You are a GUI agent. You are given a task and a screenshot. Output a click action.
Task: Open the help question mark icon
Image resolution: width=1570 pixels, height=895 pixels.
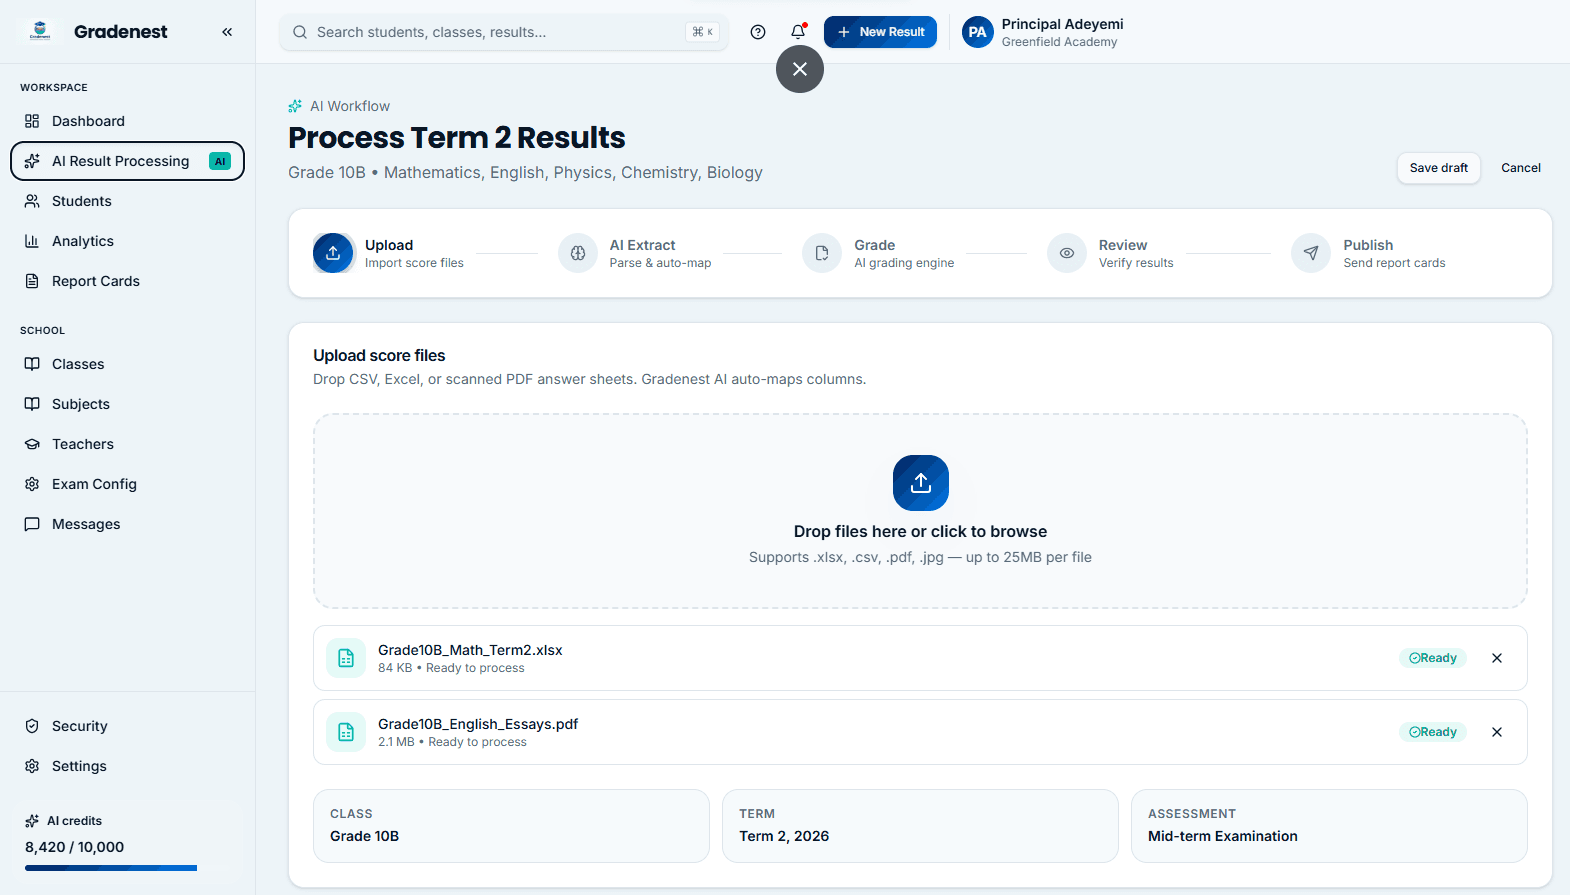tap(758, 32)
